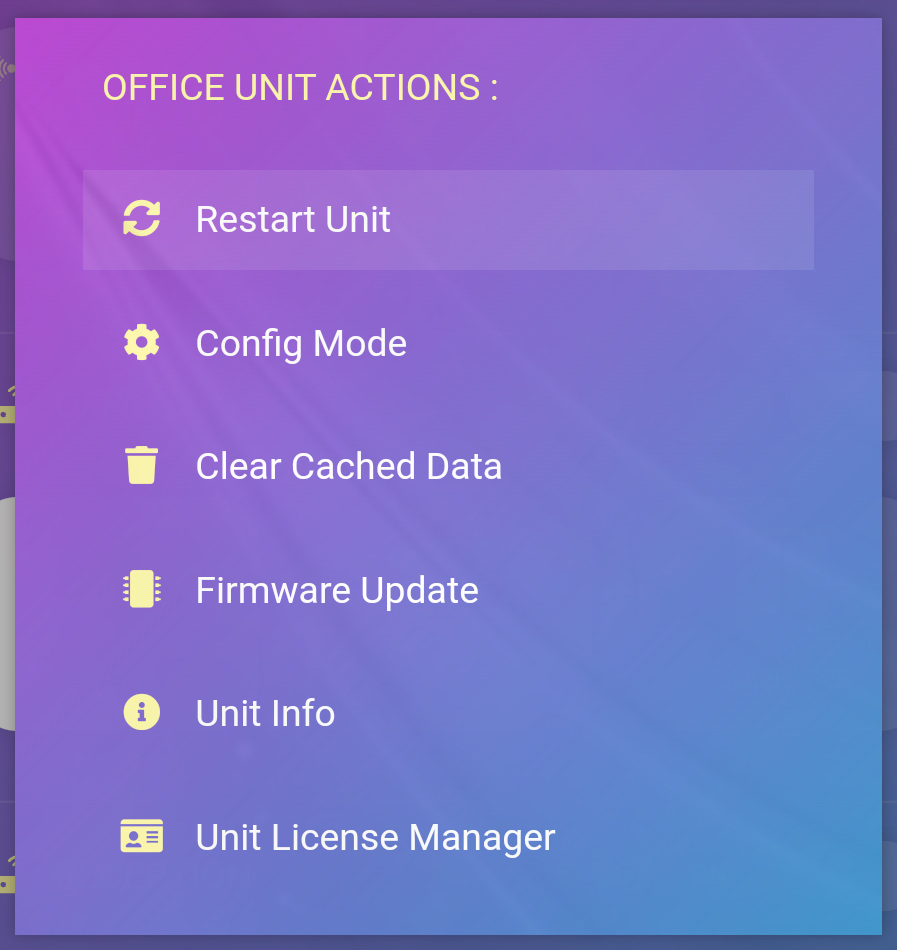Open the Unit Info text entry
This screenshot has height=950, width=897.
[x=265, y=714]
